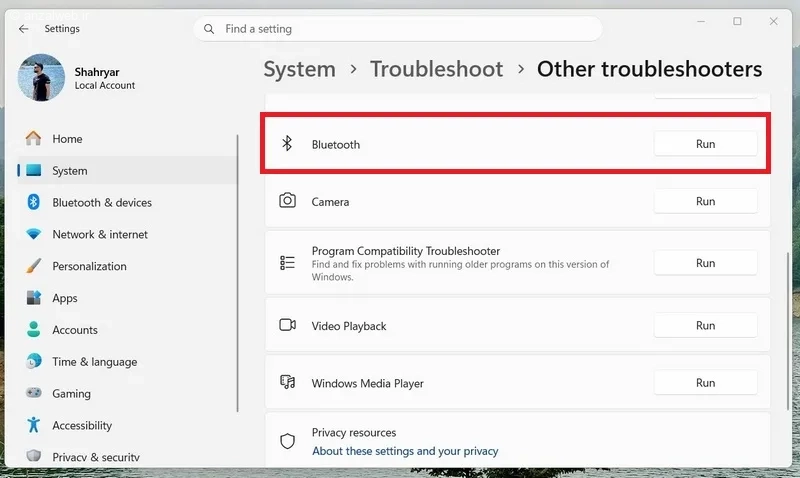Open Gaming label in sidebar
800x478 pixels.
71,394
